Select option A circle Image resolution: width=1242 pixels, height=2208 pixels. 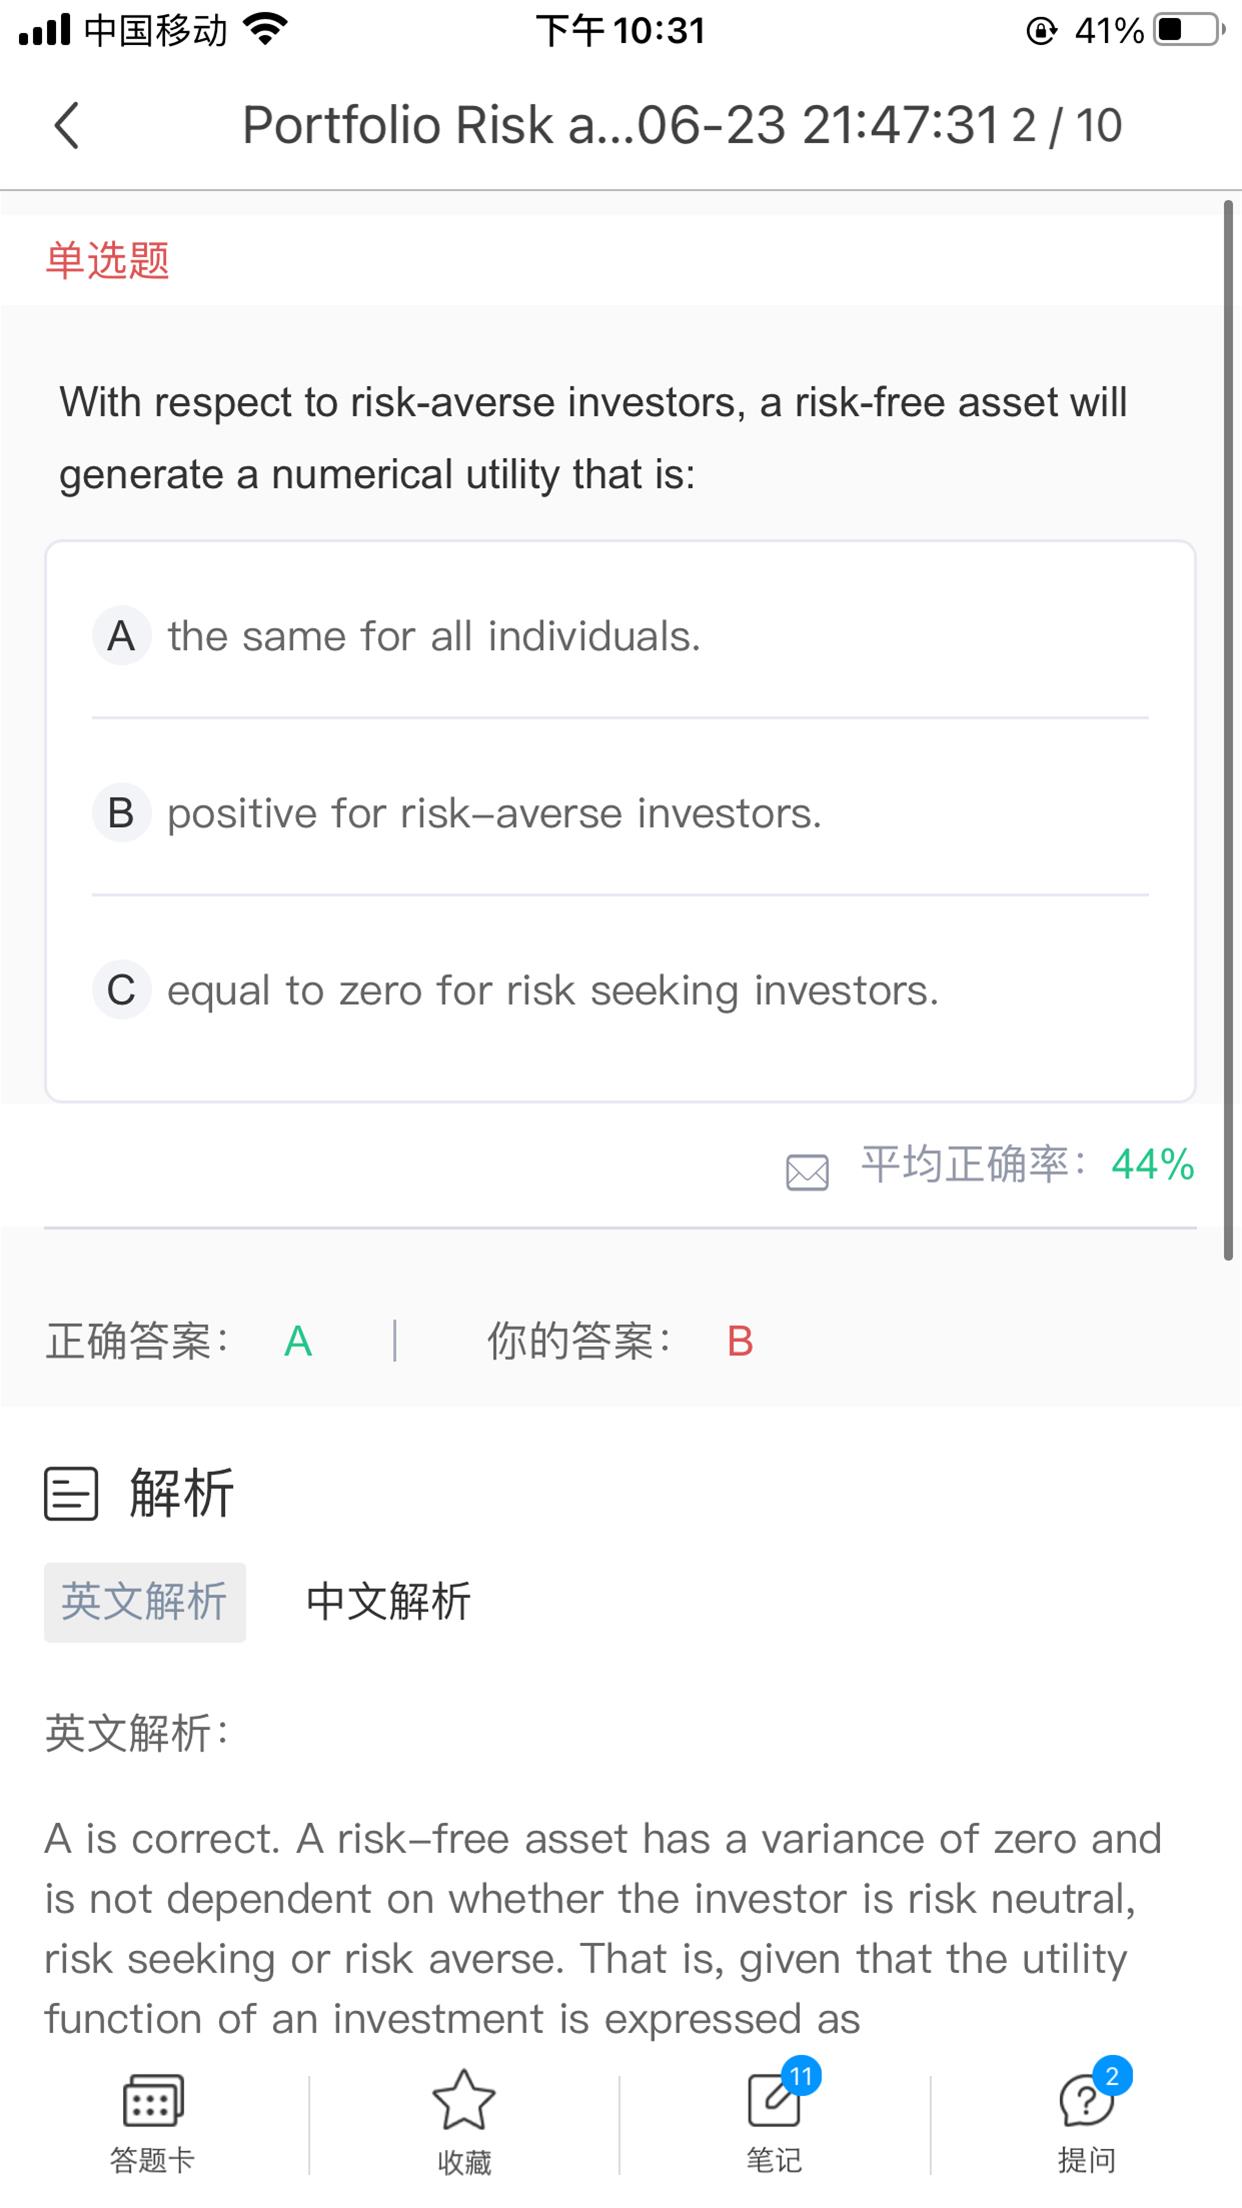(122, 636)
